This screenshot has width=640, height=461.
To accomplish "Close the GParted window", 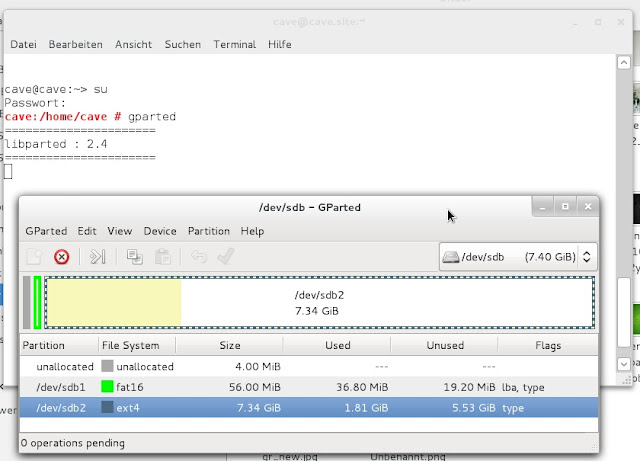I will (588, 207).
